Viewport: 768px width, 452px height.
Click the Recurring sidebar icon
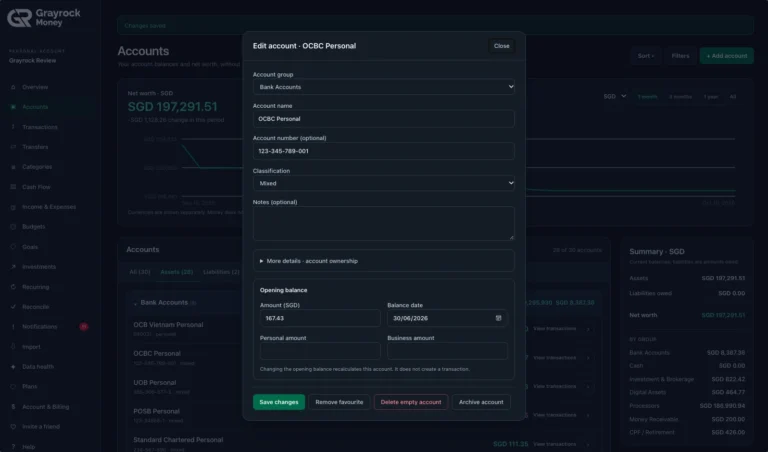click(x=13, y=287)
